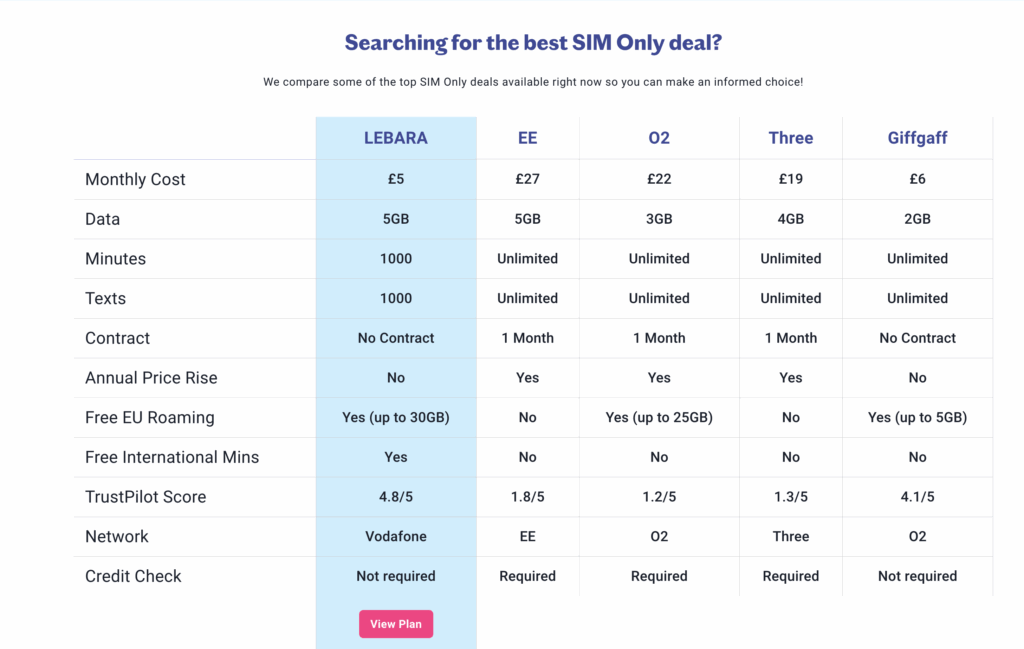Image resolution: width=1024 pixels, height=649 pixels.
Task: Click Lebara's £5 monthly cost cell
Action: click(396, 180)
